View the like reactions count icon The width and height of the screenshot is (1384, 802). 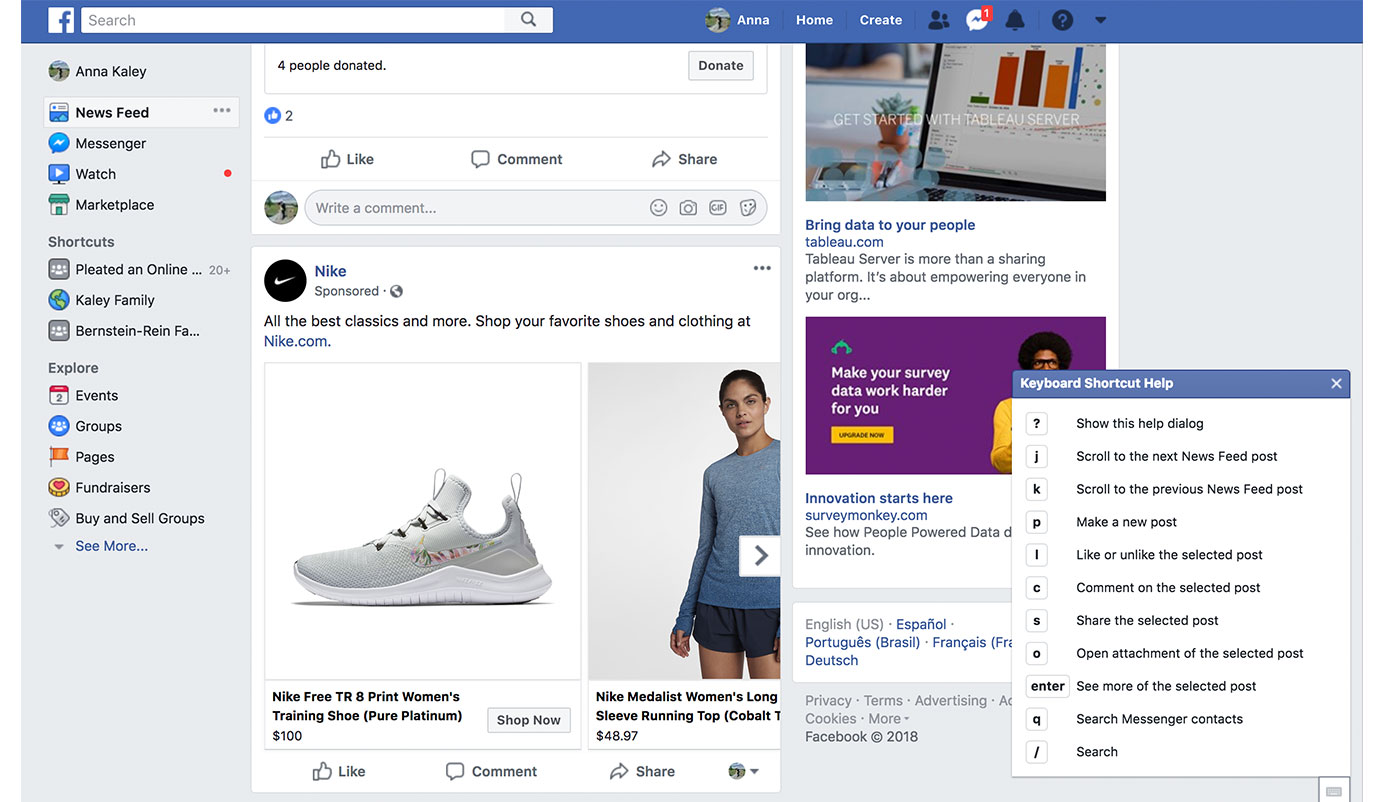tap(272, 116)
